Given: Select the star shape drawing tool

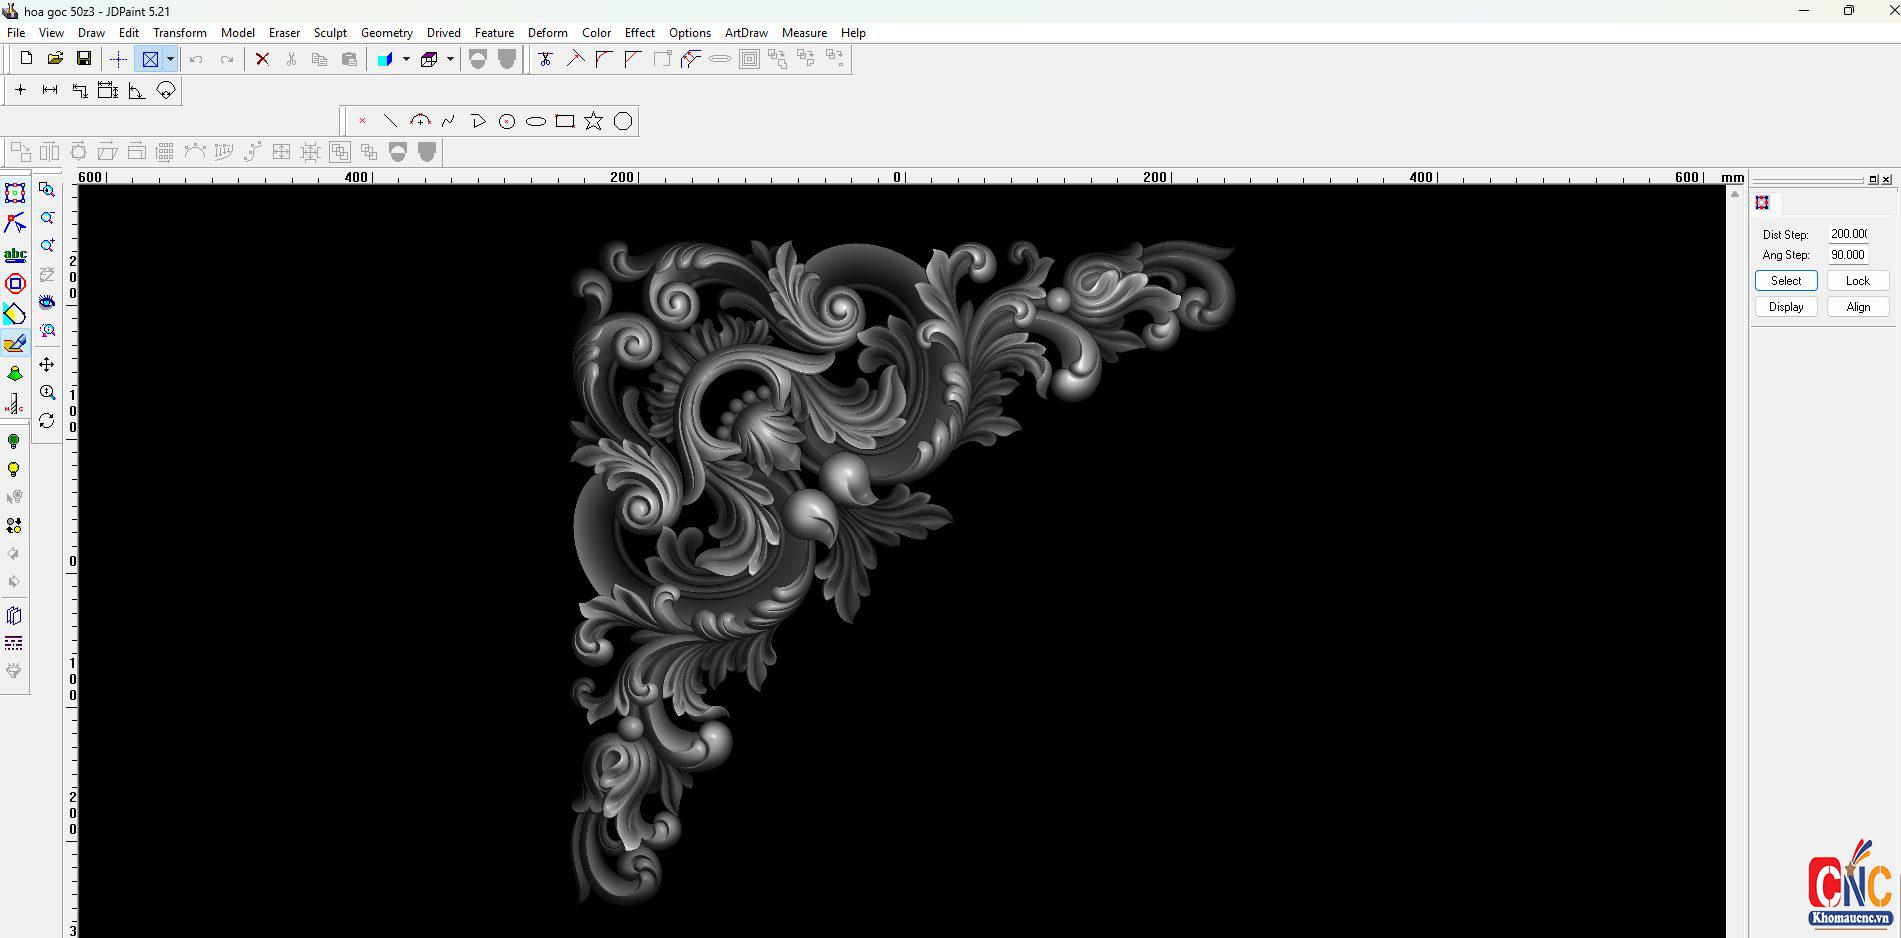Looking at the screenshot, I should (x=594, y=121).
